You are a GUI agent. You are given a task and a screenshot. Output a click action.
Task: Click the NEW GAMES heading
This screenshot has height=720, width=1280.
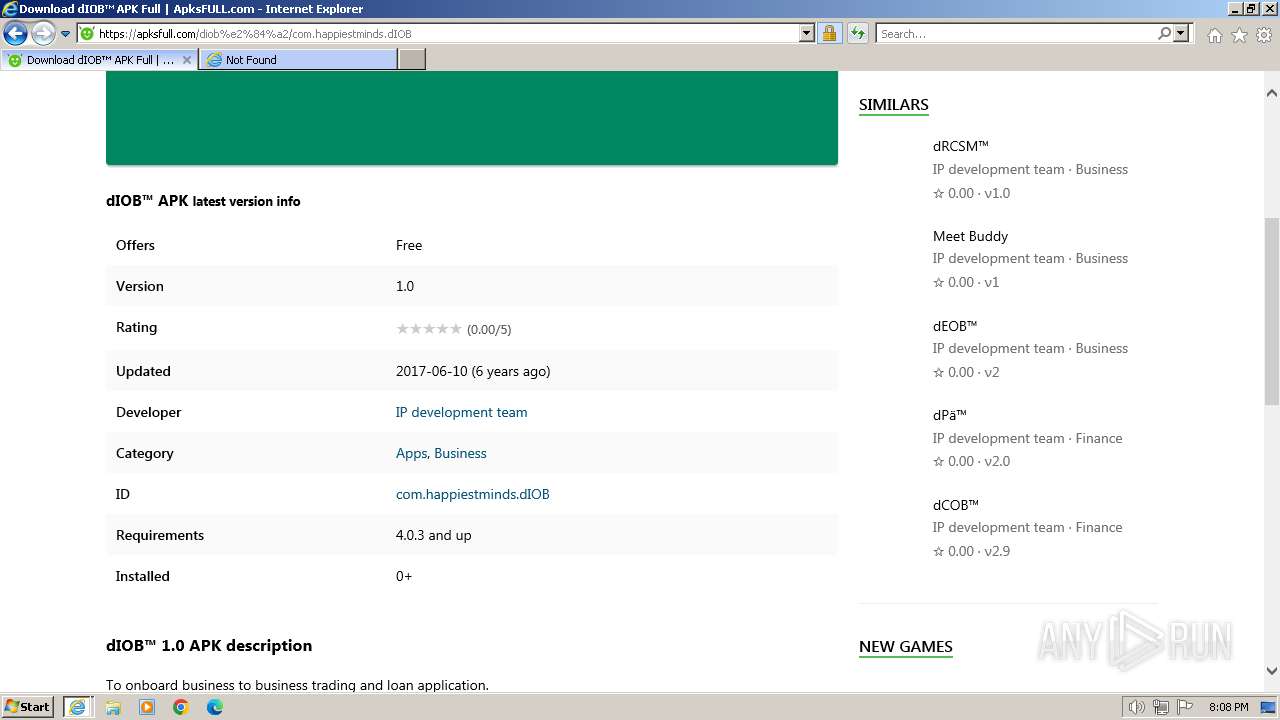click(906, 647)
